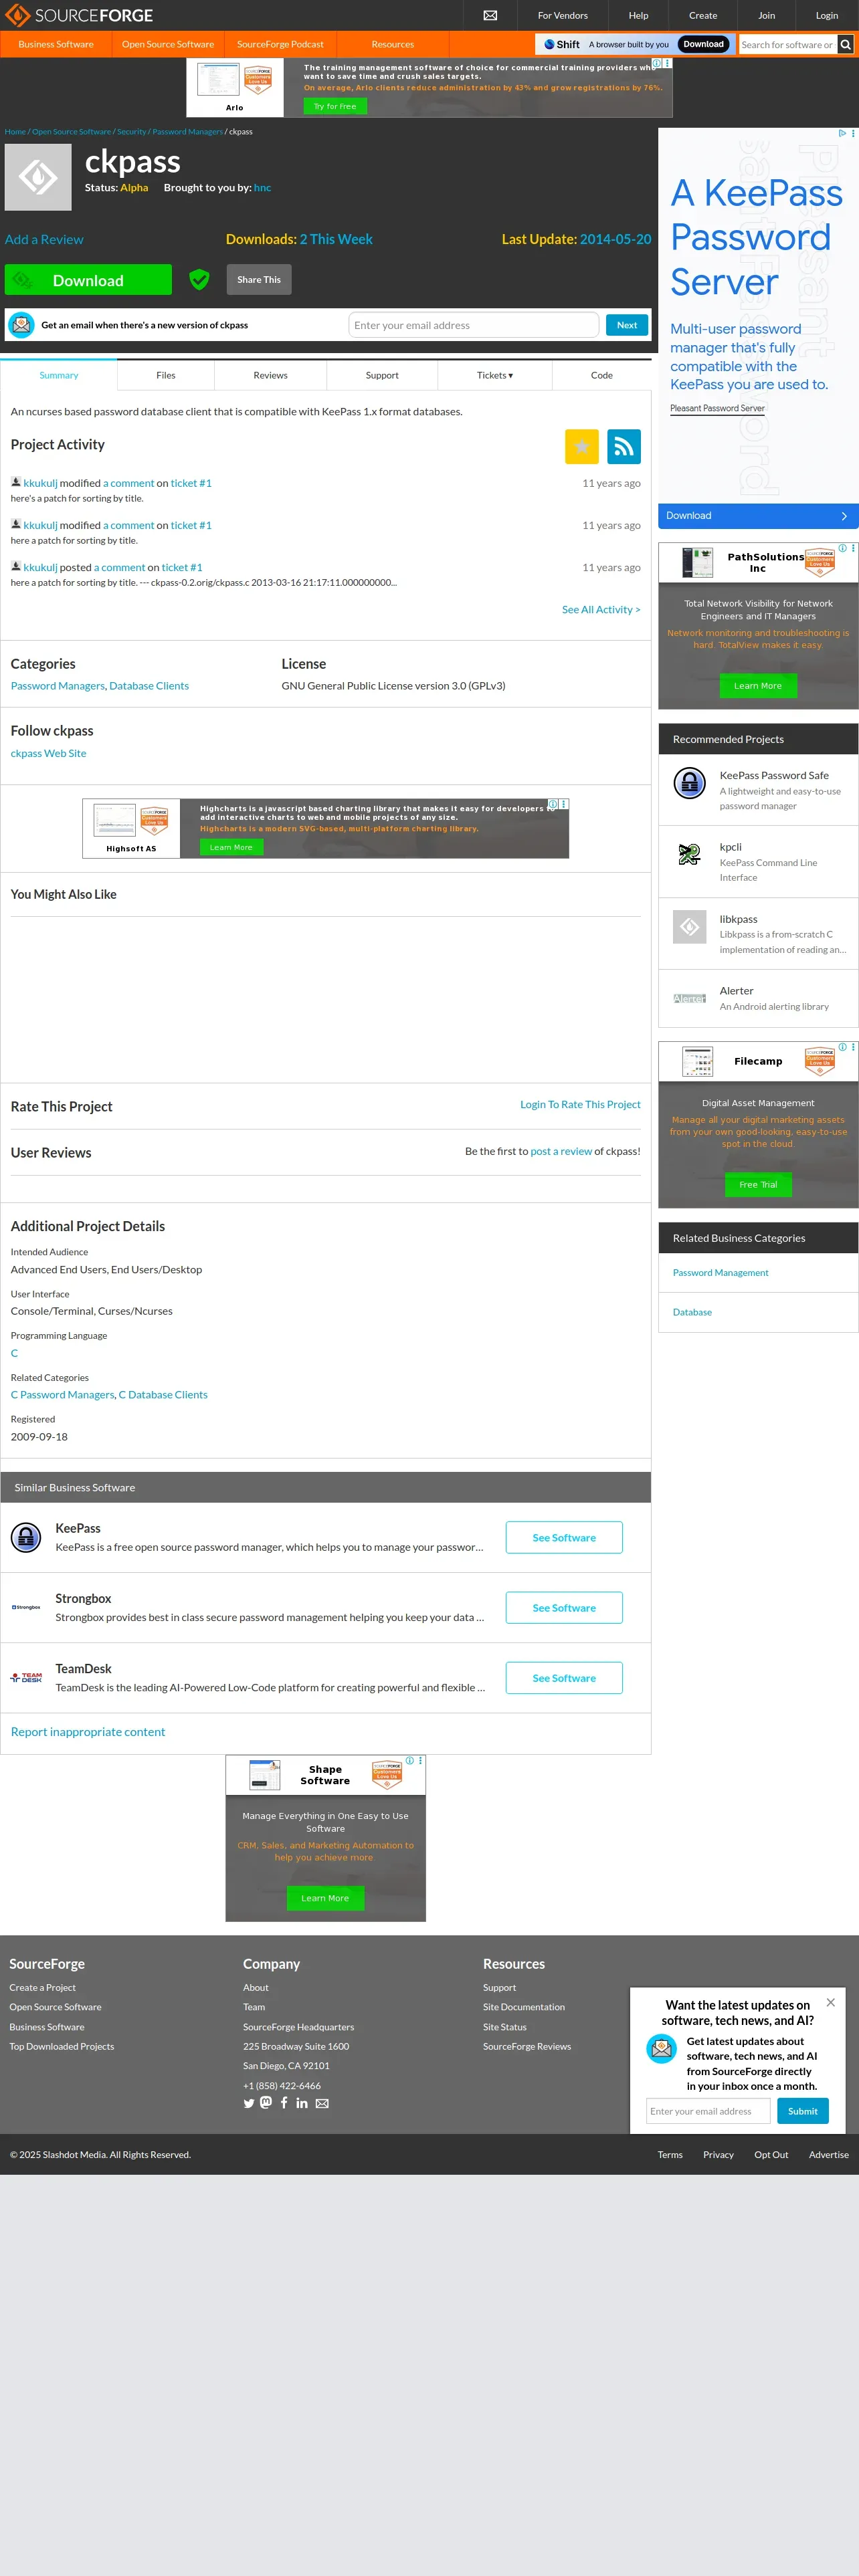Image resolution: width=859 pixels, height=2576 pixels.
Task: Close the newsletter popup
Action: click(x=830, y=2002)
